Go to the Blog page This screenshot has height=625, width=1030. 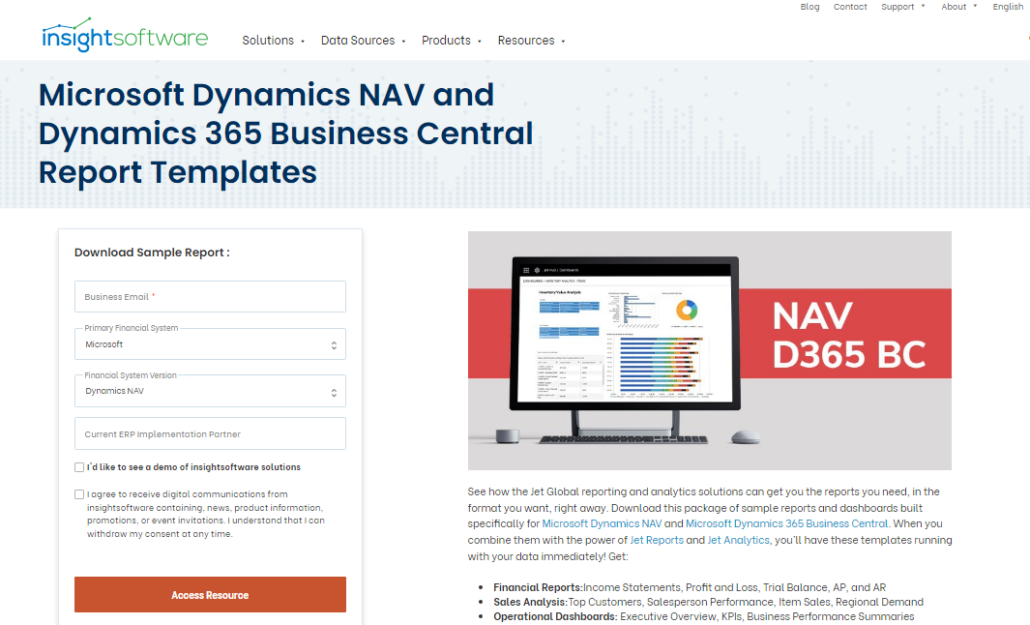click(810, 7)
